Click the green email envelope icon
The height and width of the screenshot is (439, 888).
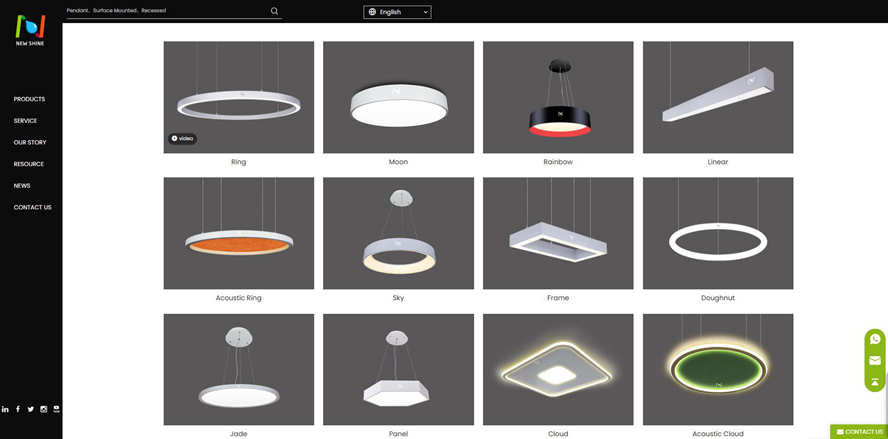pos(875,360)
